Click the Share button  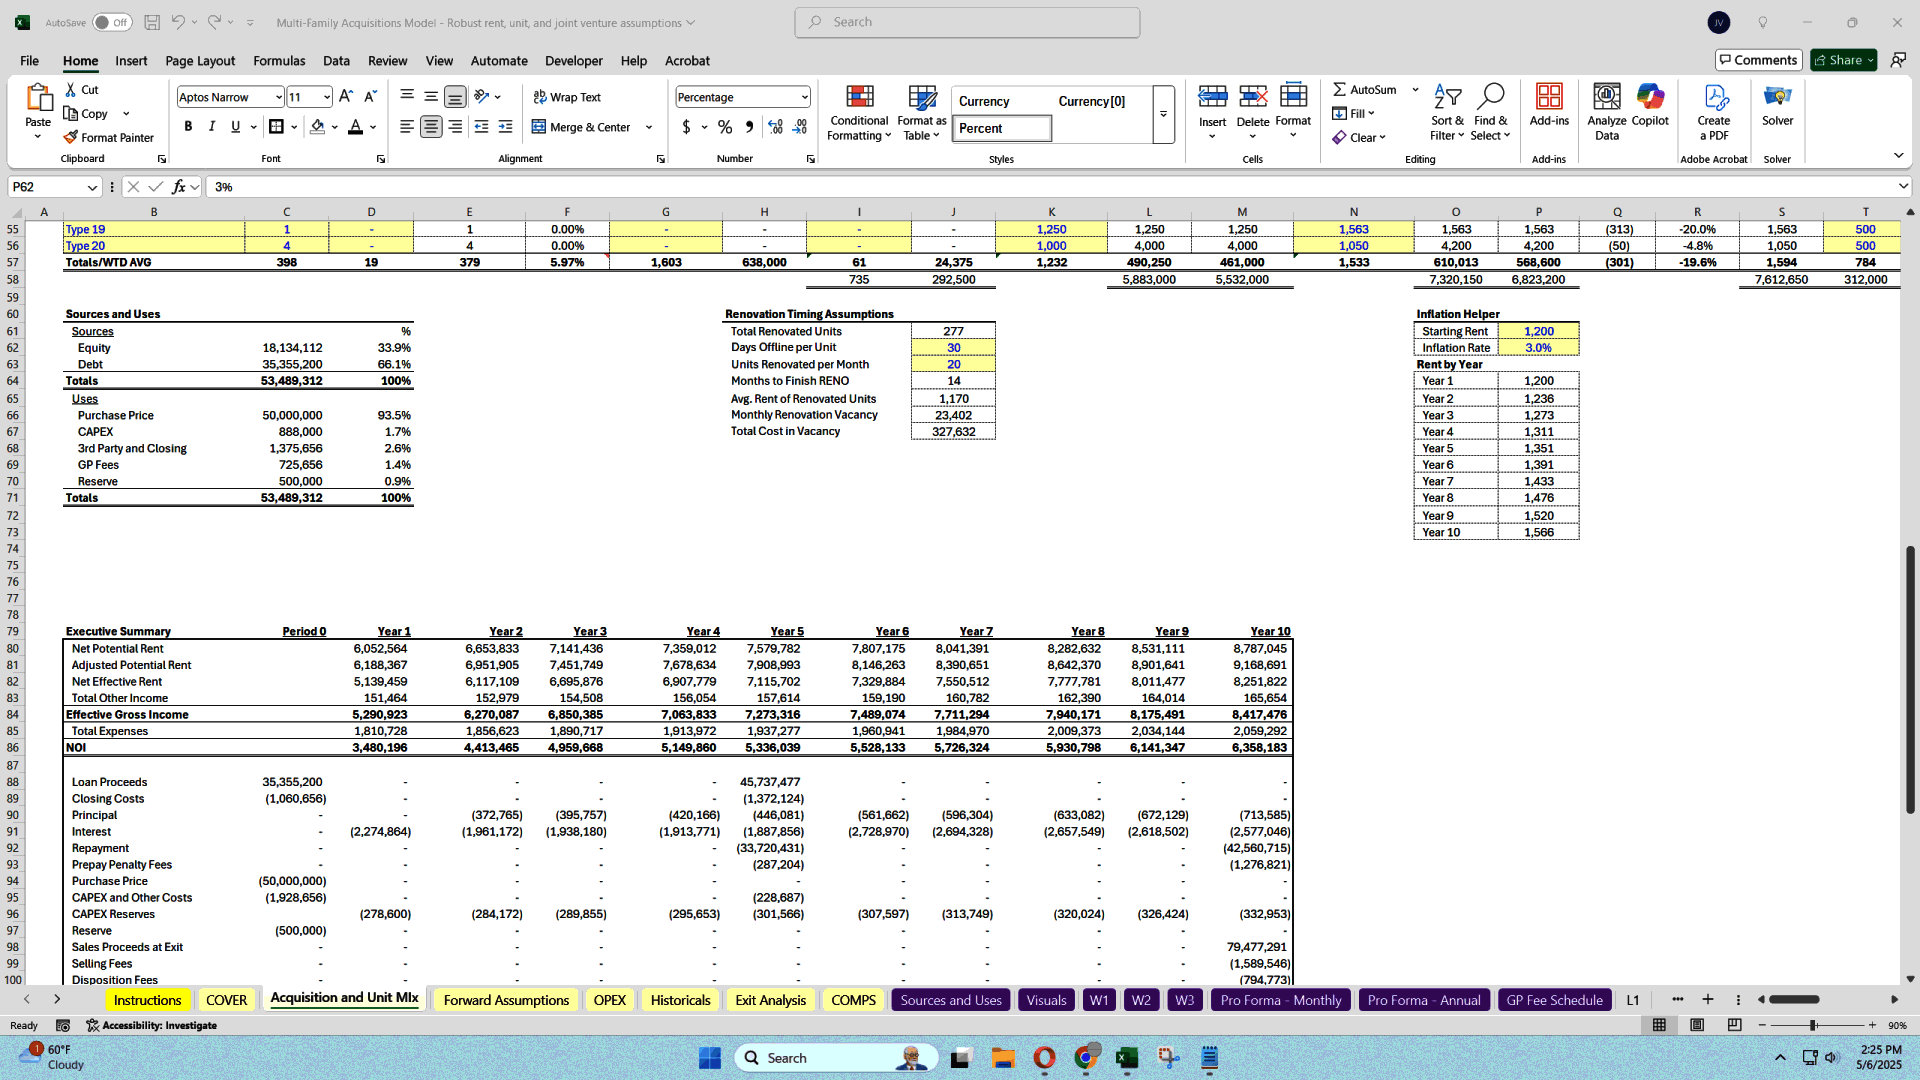(1844, 60)
